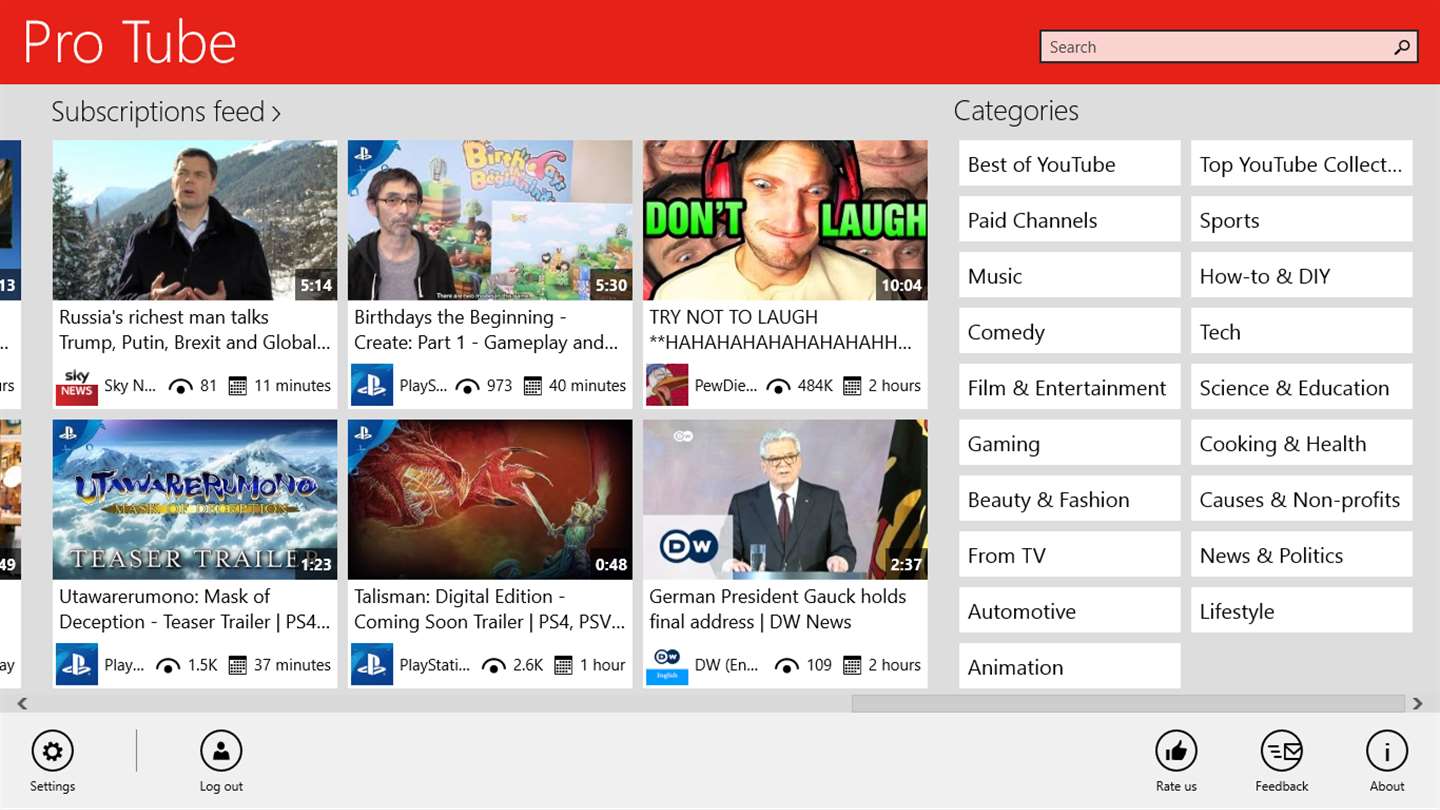Browse the Causes & Non-profits category
The image size is (1440, 810).
1302,499
